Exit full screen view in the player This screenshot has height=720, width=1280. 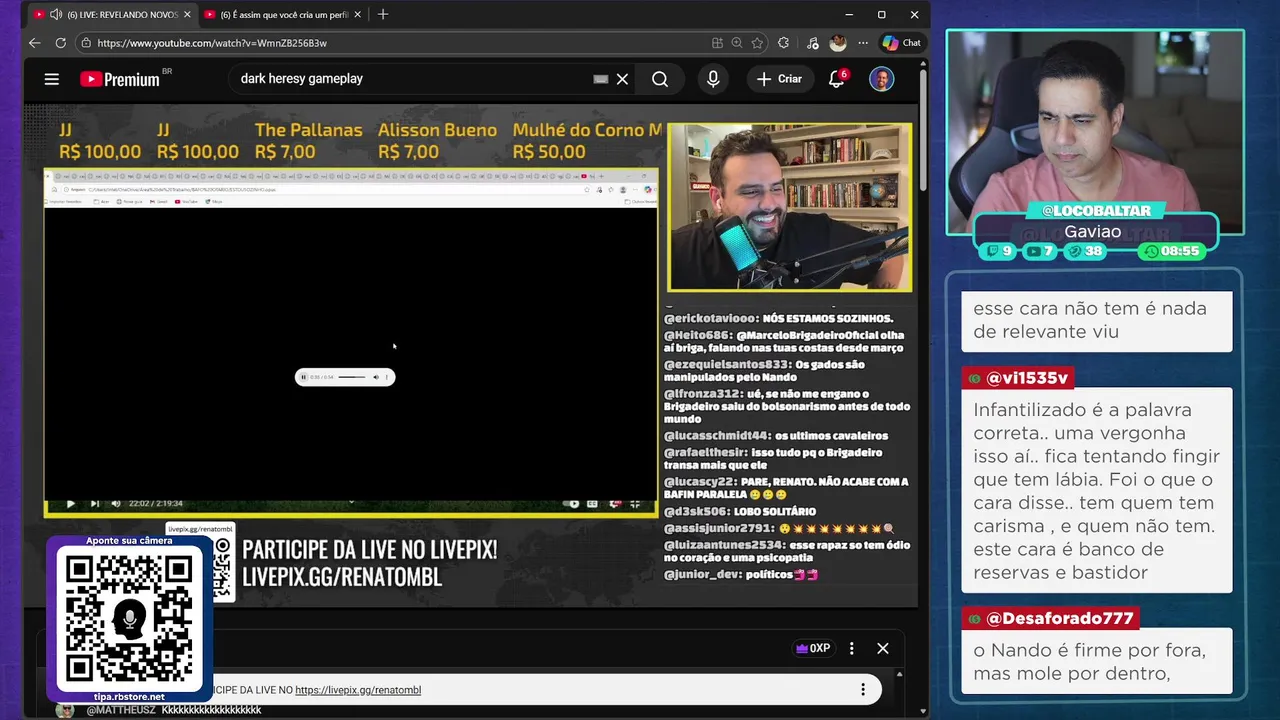(635, 503)
